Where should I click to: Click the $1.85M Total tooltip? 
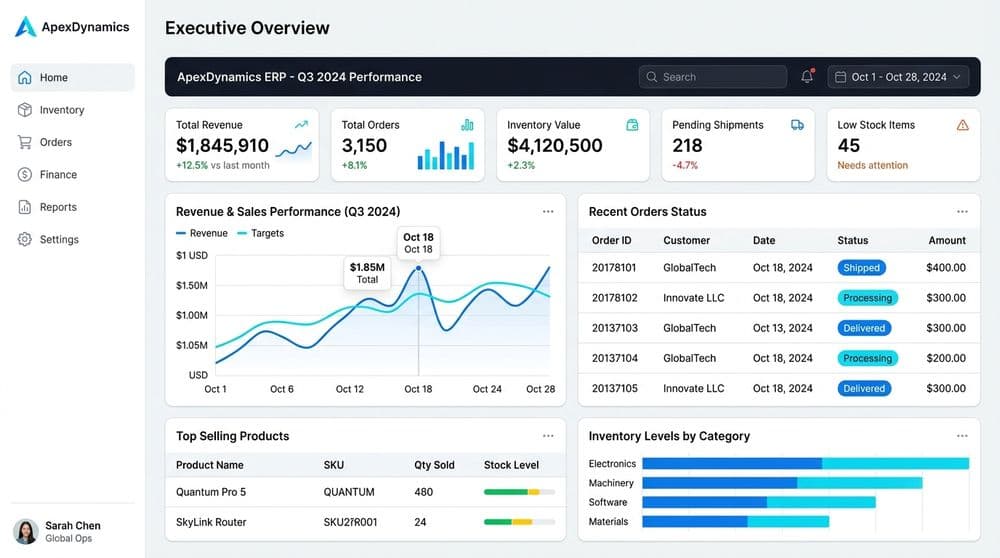[x=367, y=273]
